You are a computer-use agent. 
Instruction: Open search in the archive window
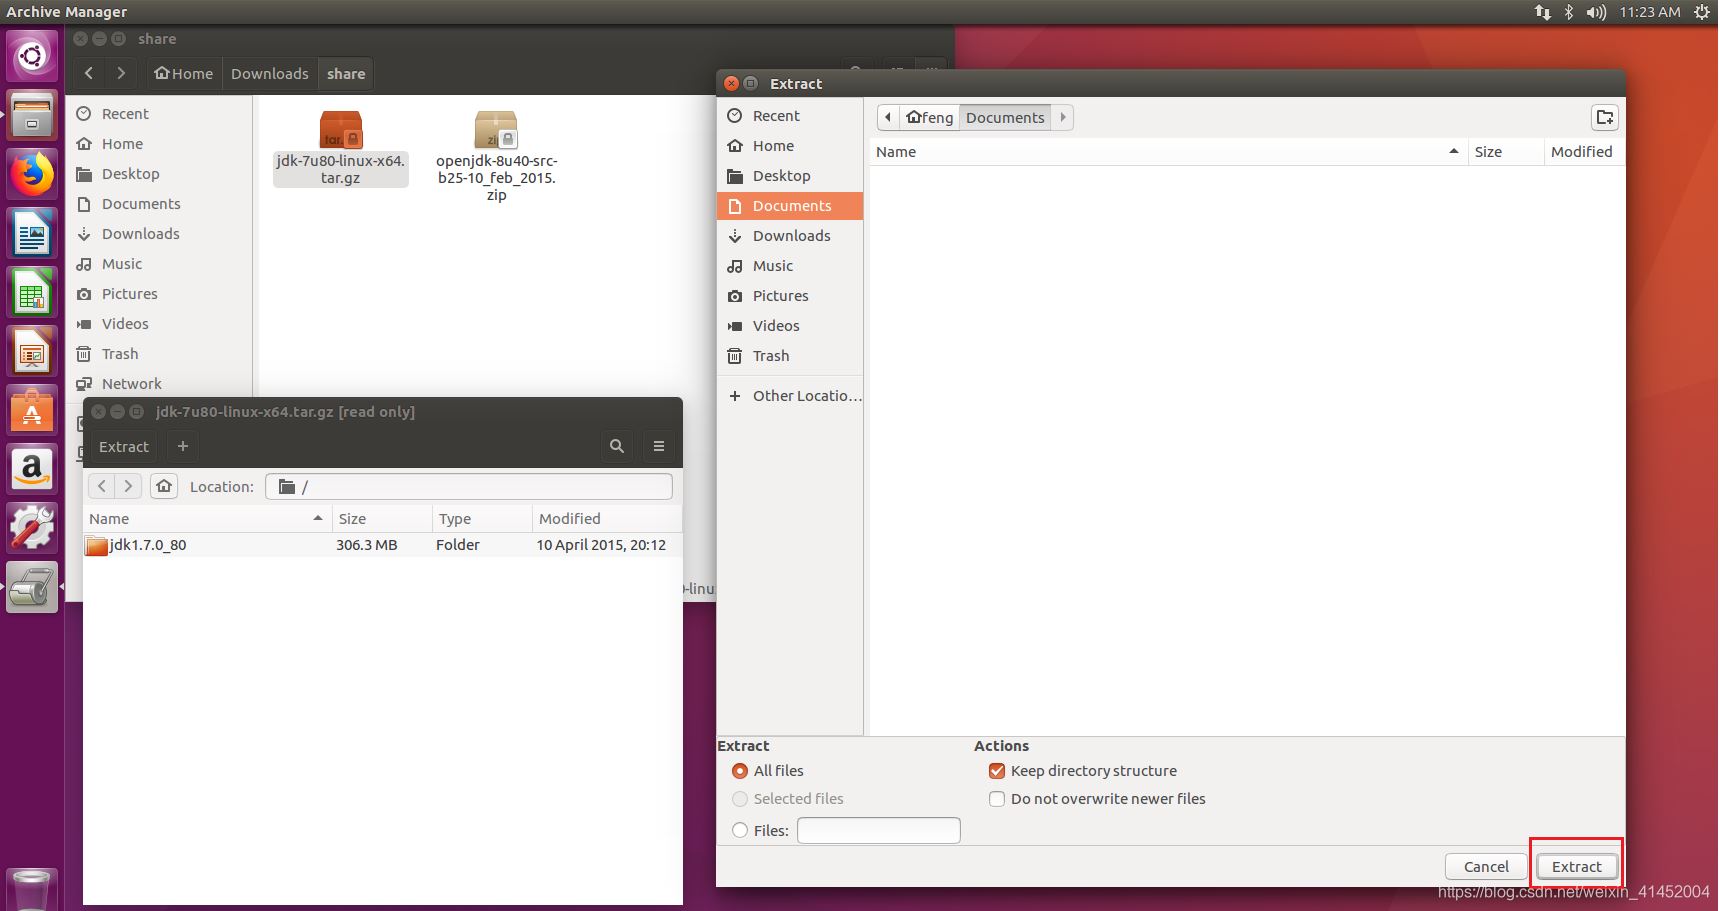tap(617, 447)
